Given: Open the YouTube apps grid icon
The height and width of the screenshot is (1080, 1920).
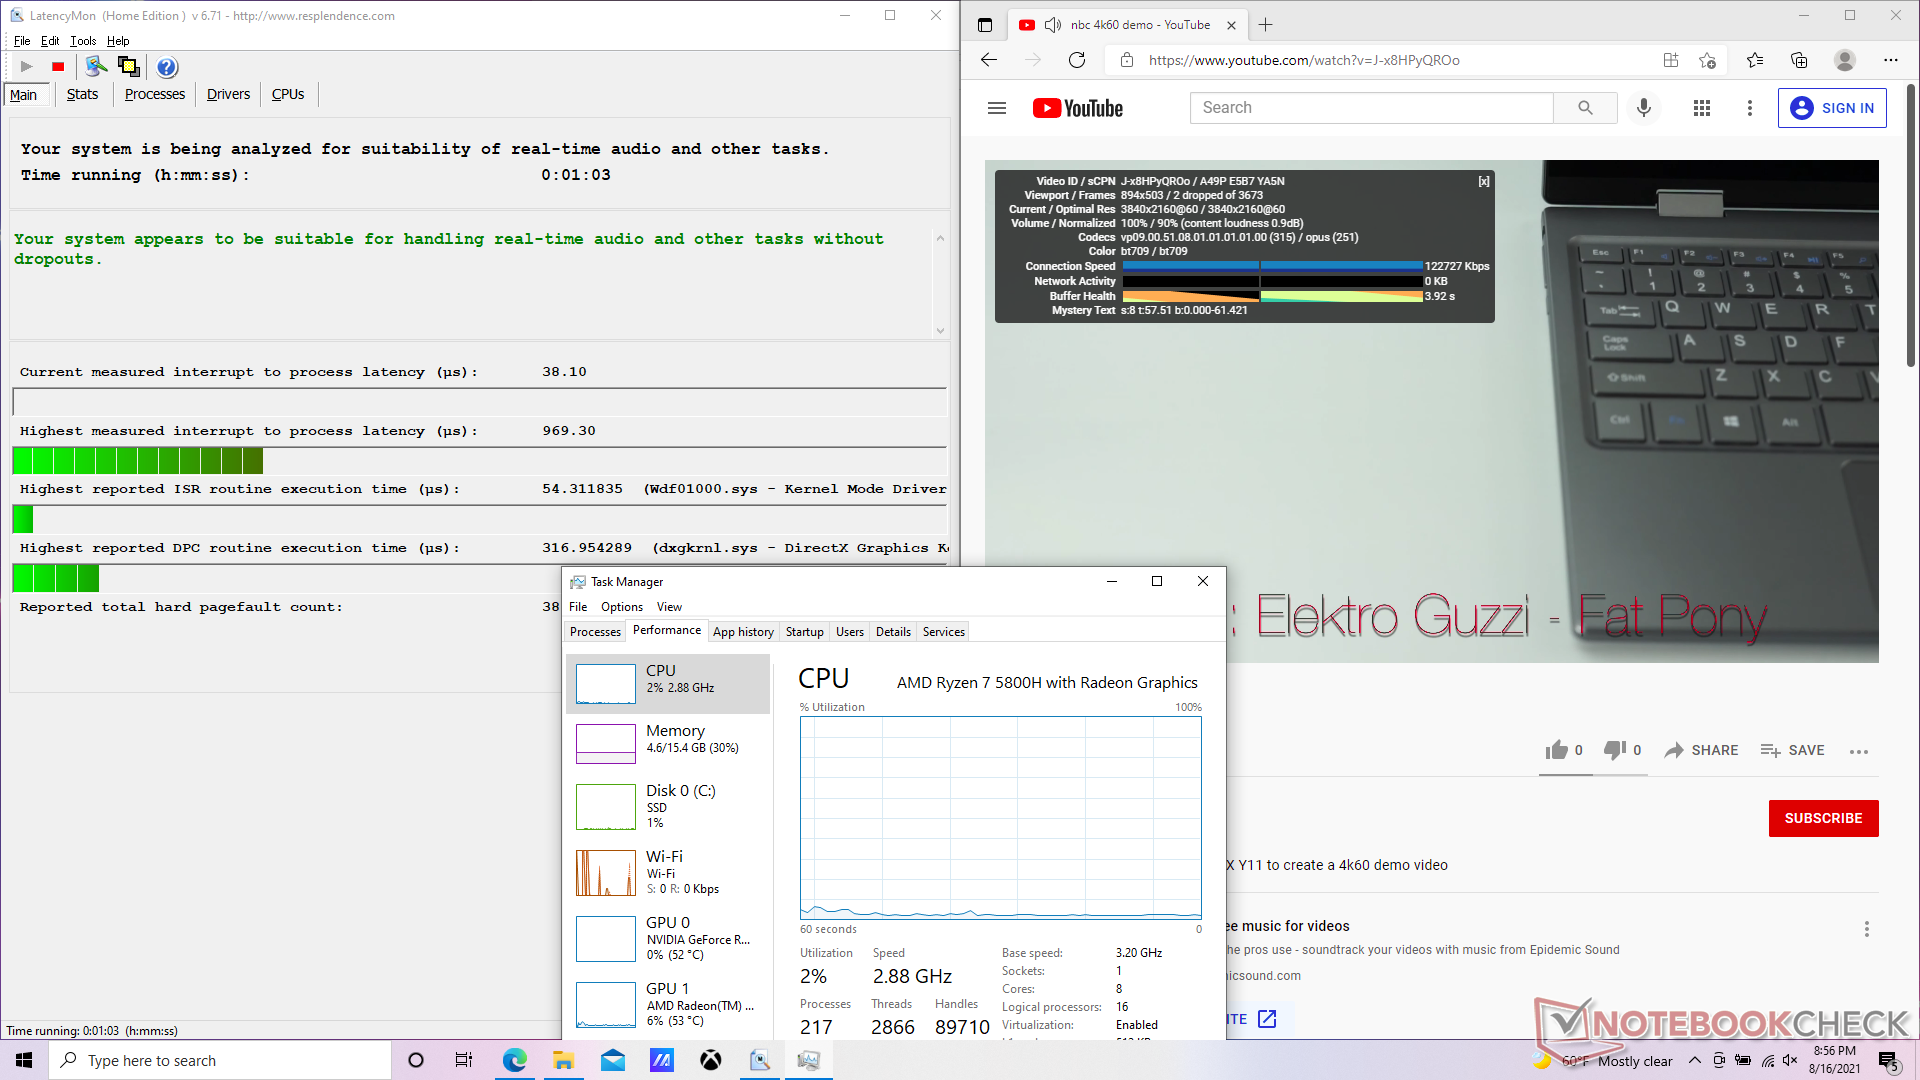Looking at the screenshot, I should pyautogui.click(x=1701, y=108).
